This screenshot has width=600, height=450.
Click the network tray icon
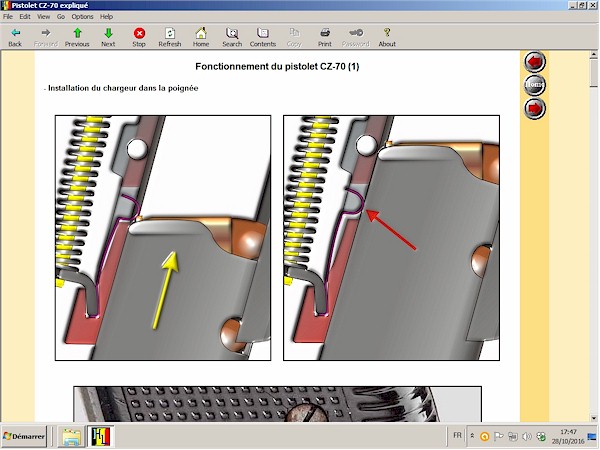tap(513, 436)
